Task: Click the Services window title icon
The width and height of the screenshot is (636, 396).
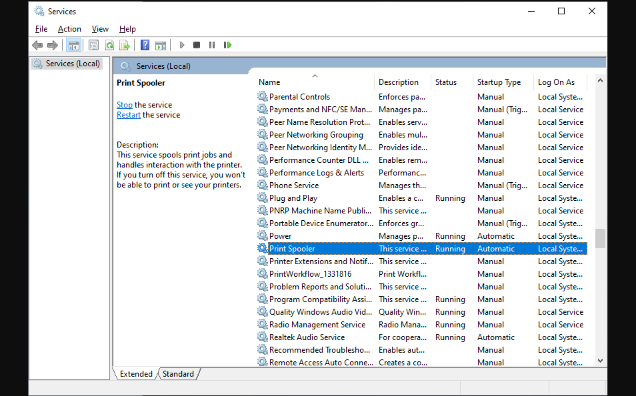Action: click(39, 11)
